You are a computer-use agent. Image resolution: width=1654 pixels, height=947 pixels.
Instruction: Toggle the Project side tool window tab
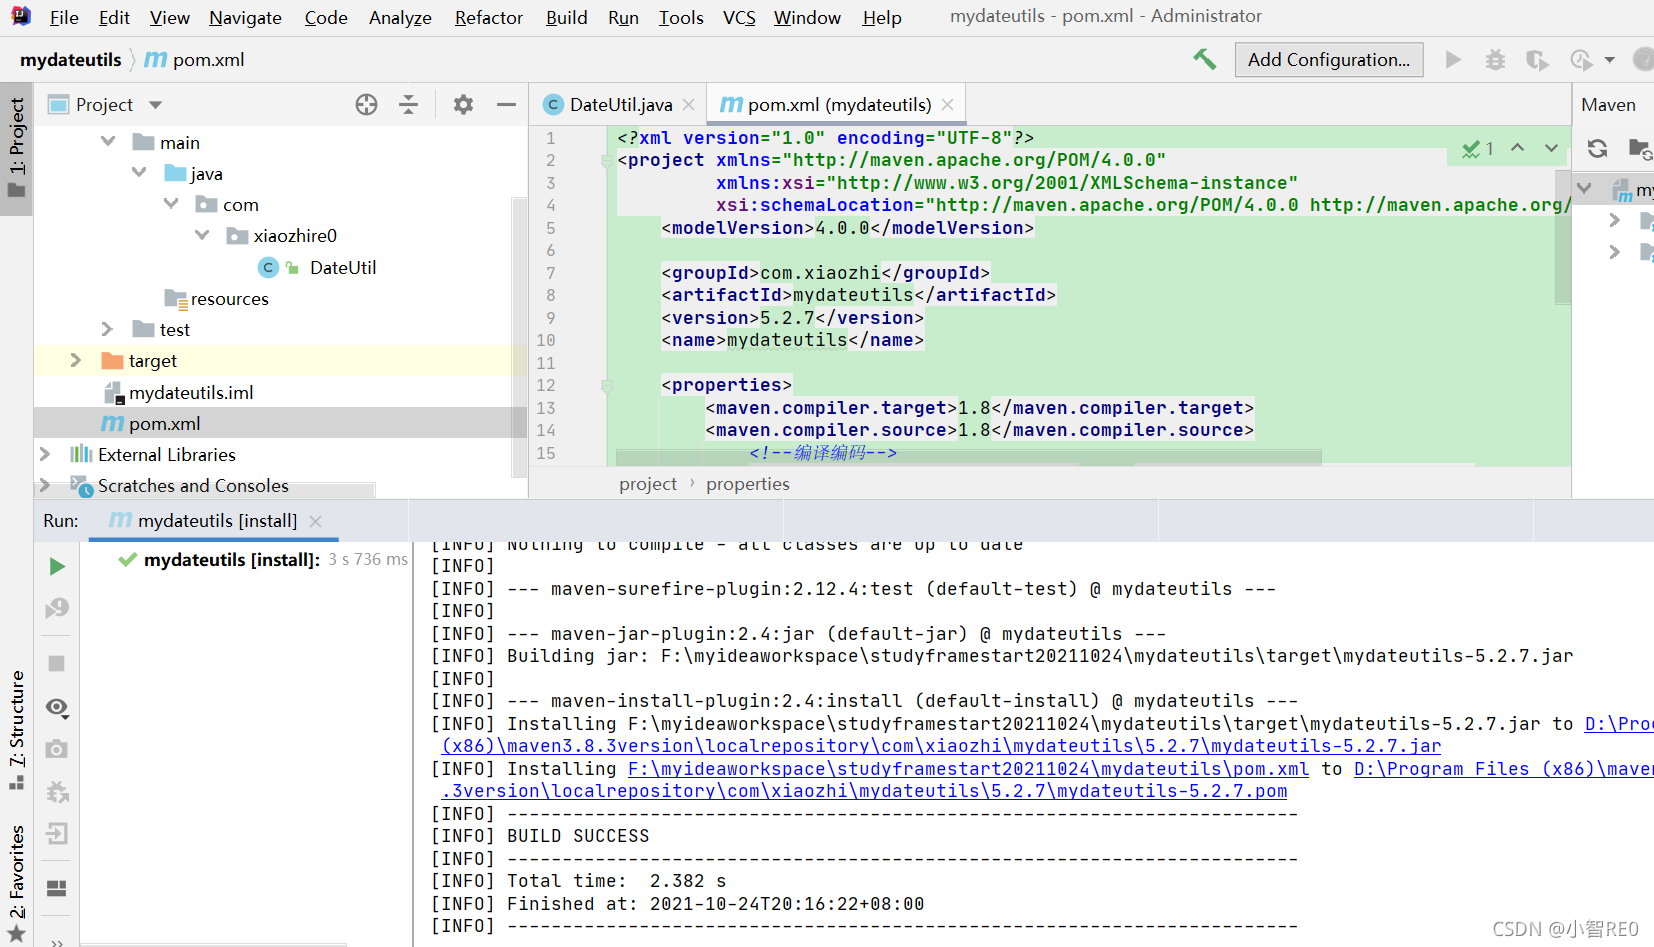pyautogui.click(x=17, y=148)
